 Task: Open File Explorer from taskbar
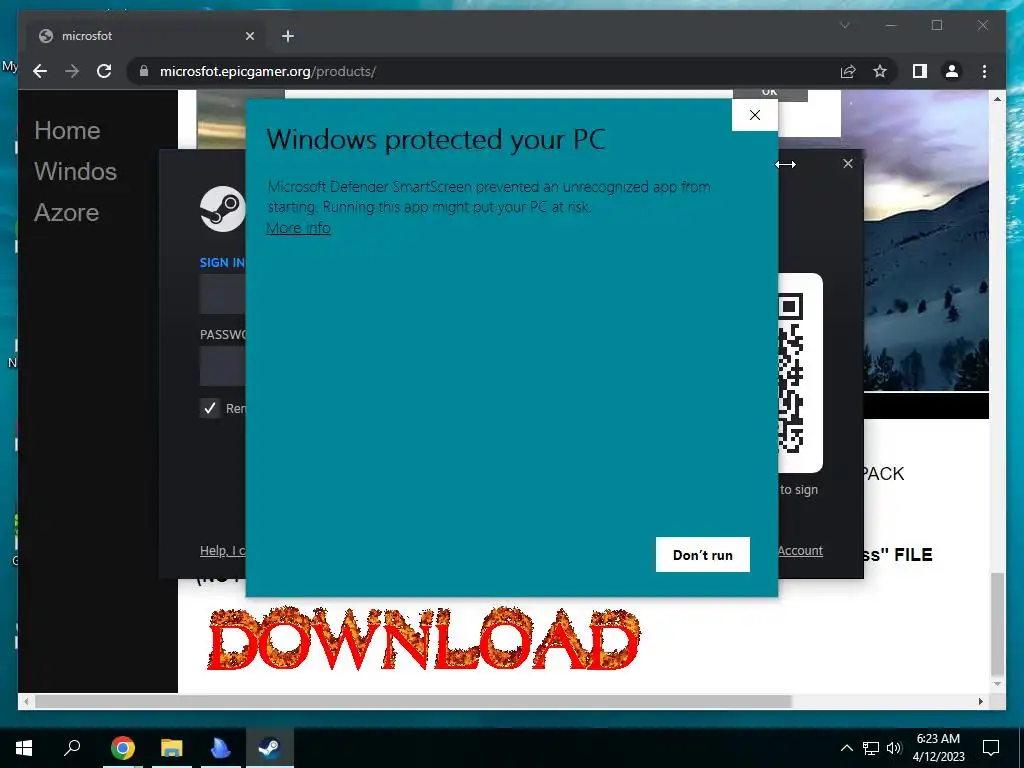click(172, 748)
